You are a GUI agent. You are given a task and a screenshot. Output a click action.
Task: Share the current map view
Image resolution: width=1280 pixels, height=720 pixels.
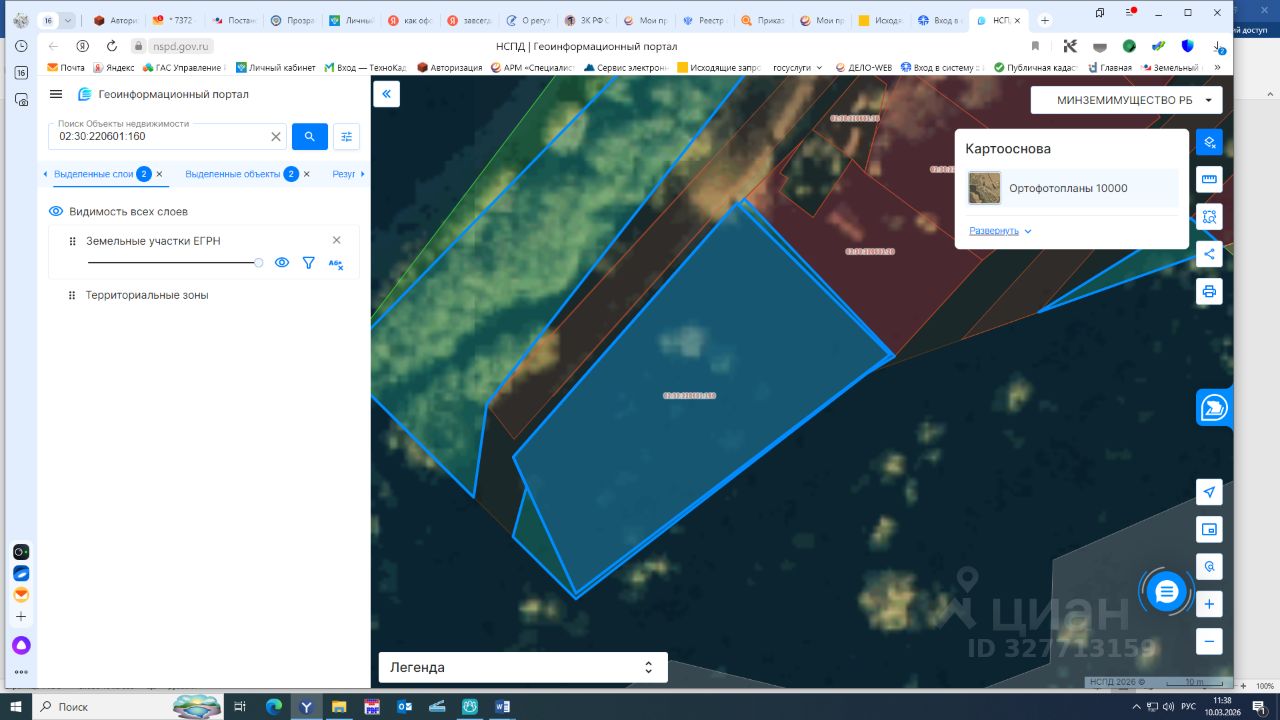(x=1209, y=254)
